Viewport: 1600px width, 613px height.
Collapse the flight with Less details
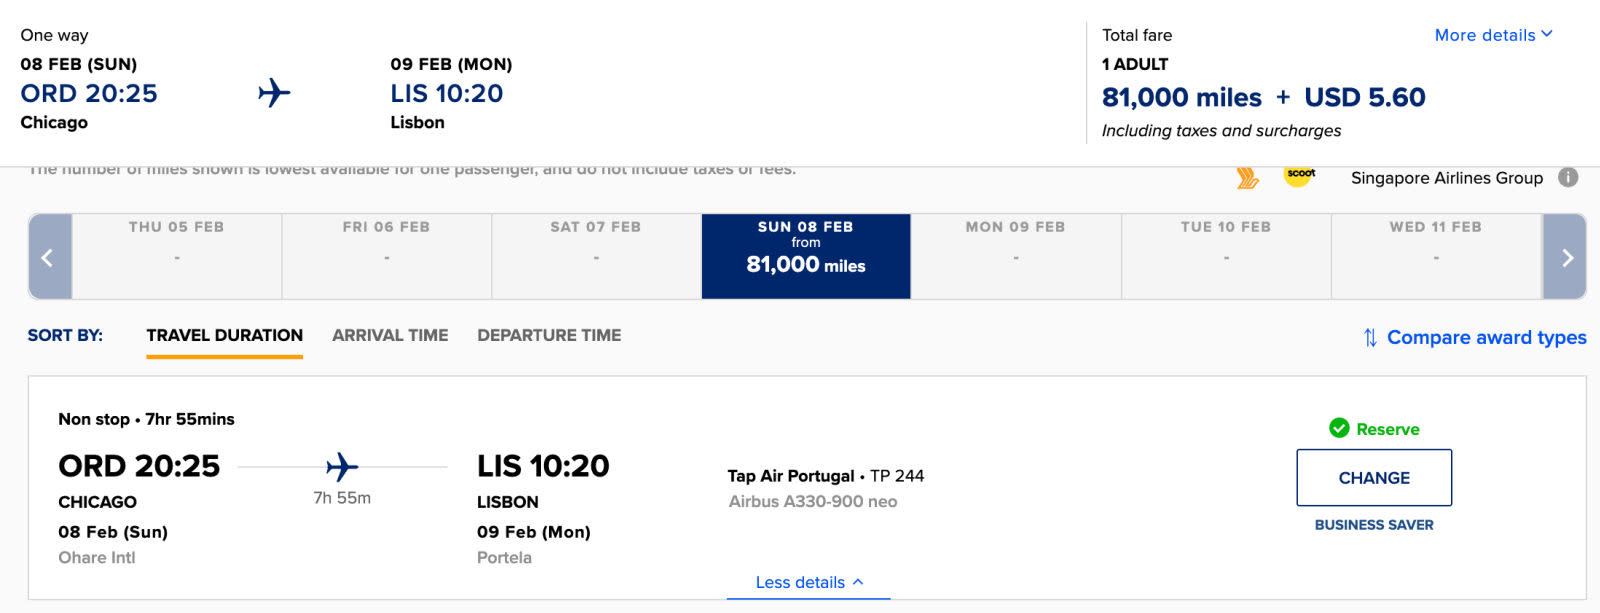tap(808, 582)
